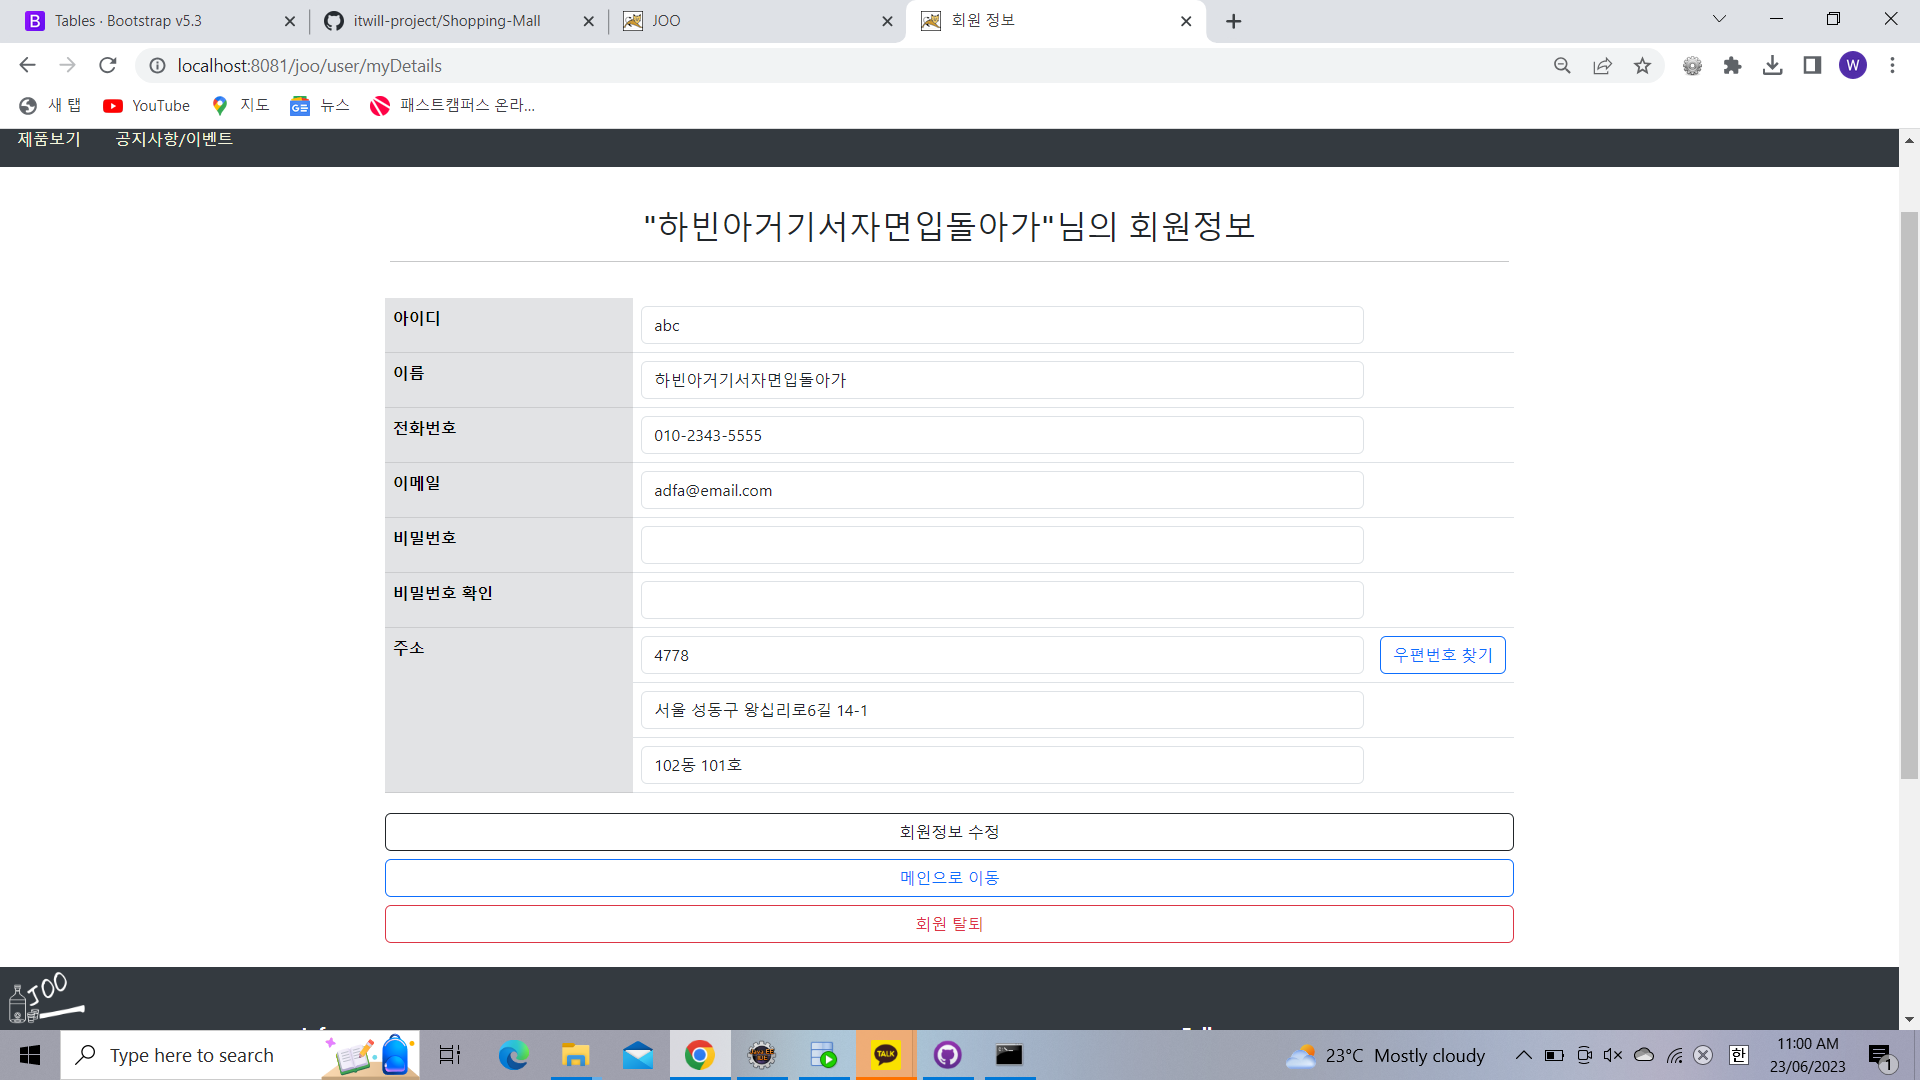Select the 회원 정보 tab
This screenshot has width=1920, height=1080.
1020,20
